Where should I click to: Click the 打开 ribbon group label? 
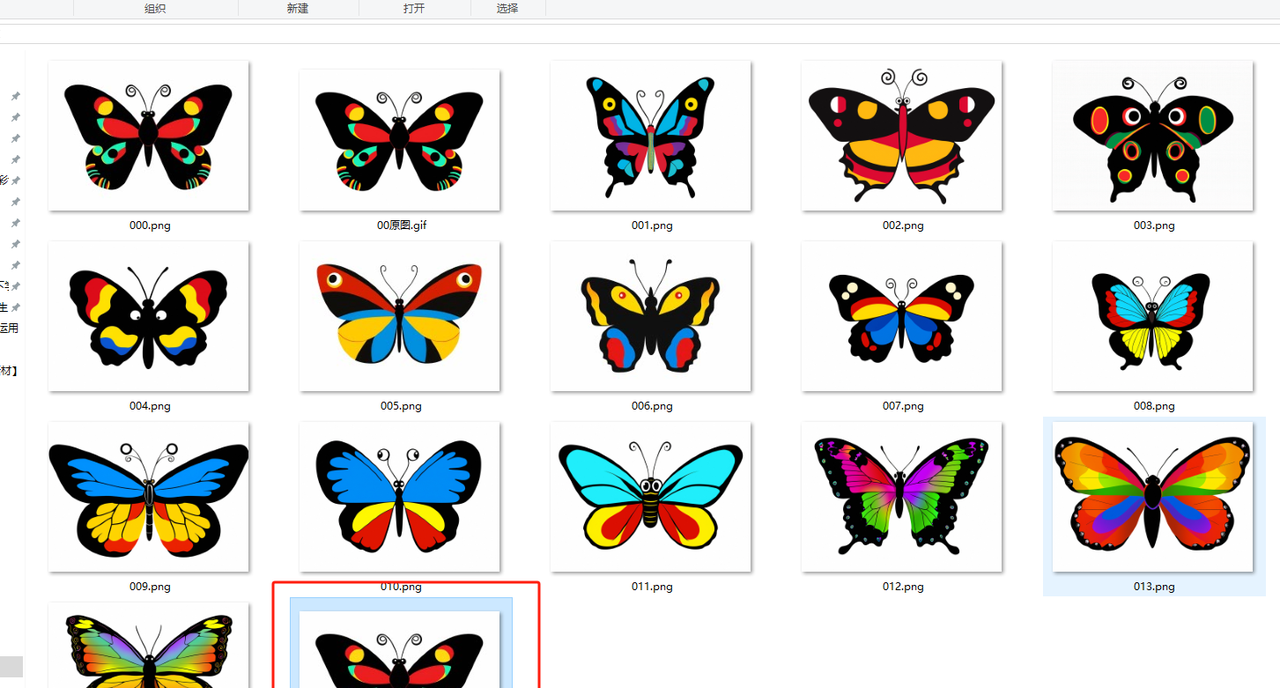[414, 8]
